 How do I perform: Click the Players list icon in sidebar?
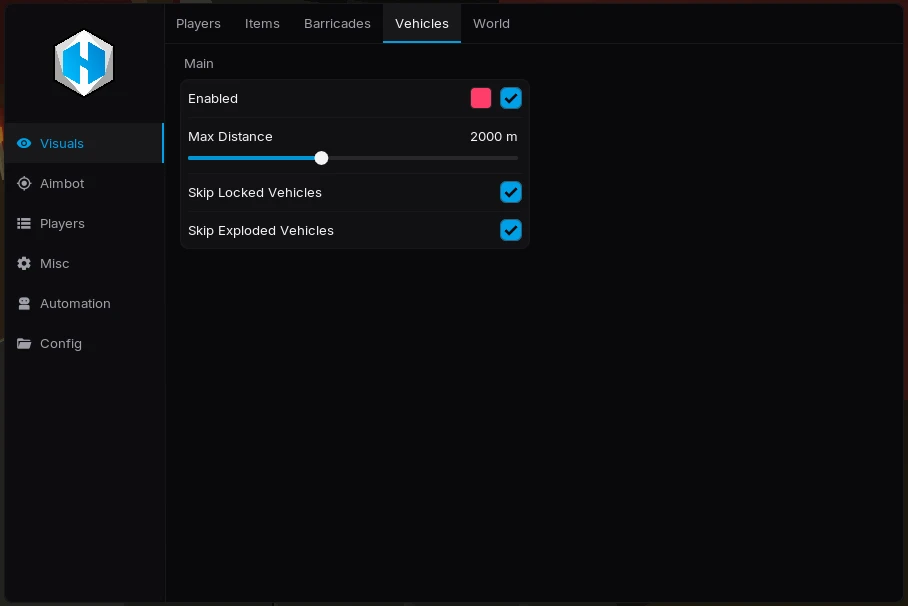click(x=24, y=223)
